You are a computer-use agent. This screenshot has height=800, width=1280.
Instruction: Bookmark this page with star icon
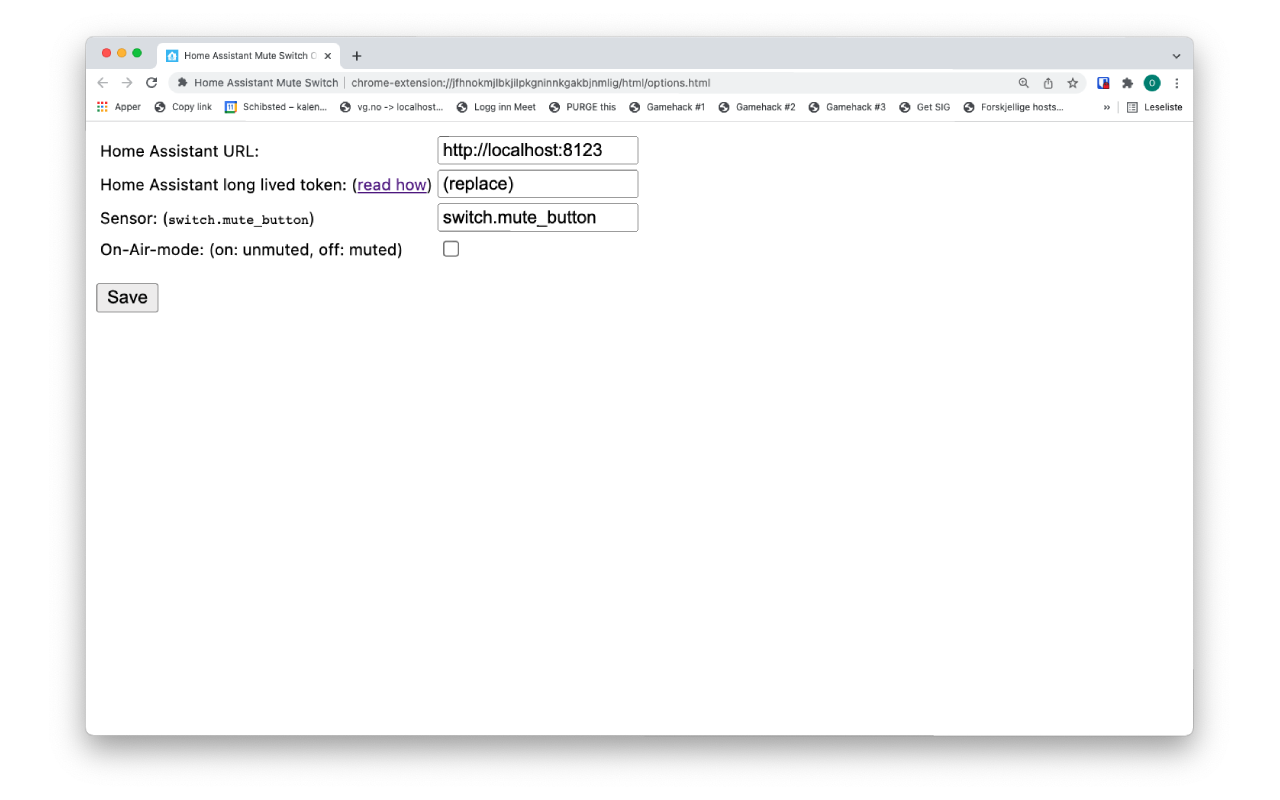tap(1073, 83)
